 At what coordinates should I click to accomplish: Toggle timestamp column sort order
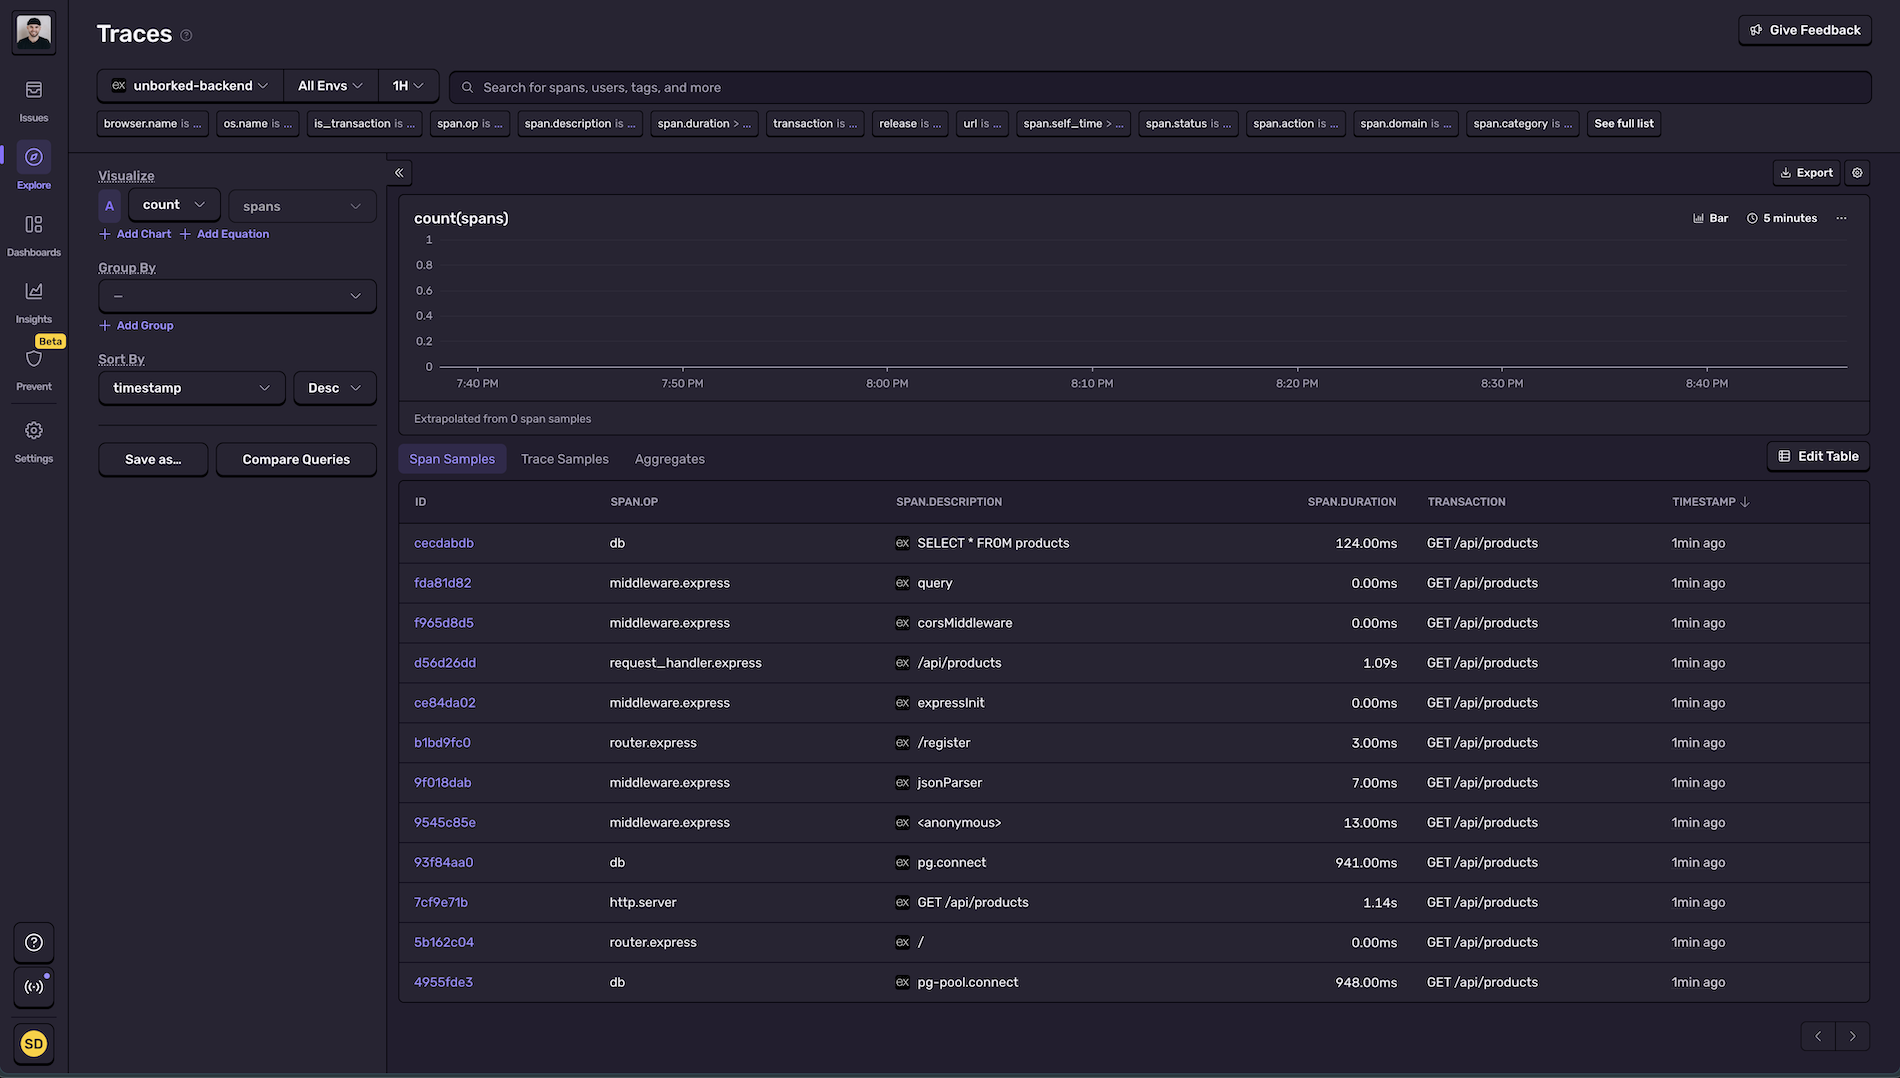click(1710, 502)
